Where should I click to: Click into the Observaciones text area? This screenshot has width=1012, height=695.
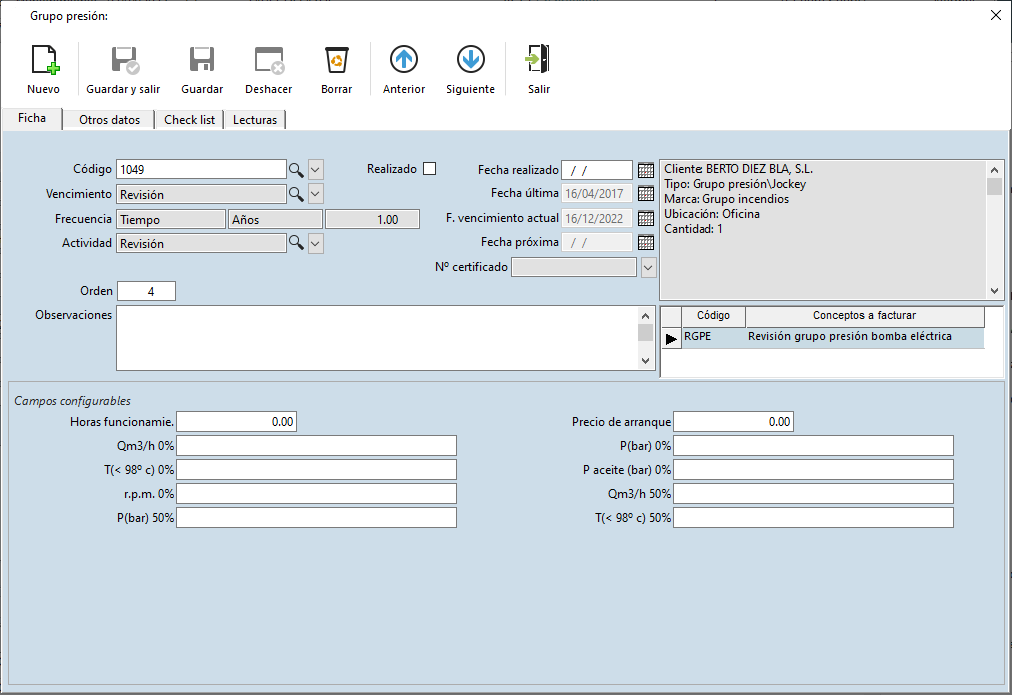(x=378, y=338)
